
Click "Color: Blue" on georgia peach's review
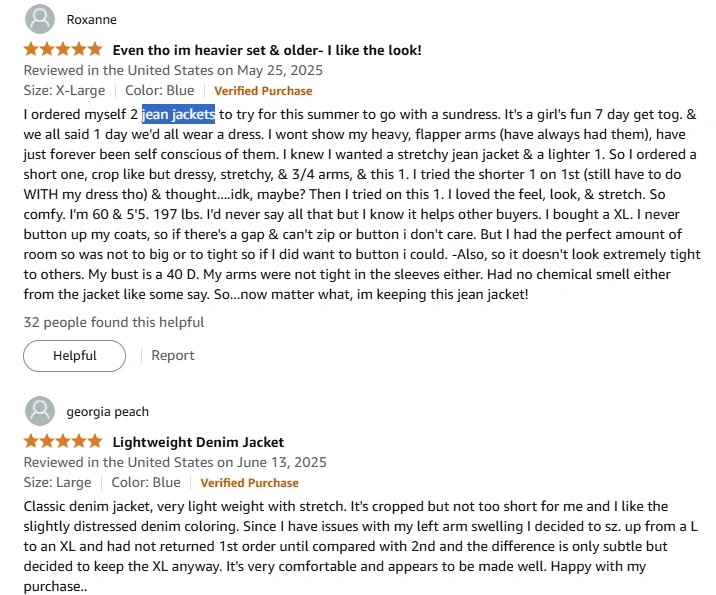pos(152,483)
